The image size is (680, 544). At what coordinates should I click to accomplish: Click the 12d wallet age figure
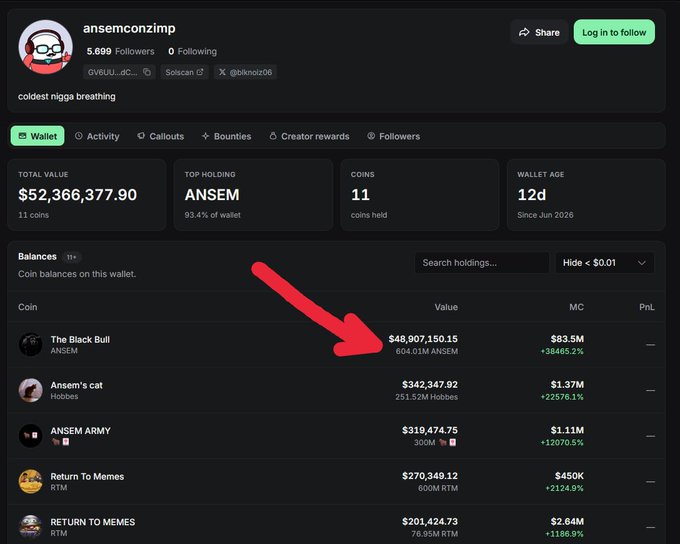pos(532,195)
